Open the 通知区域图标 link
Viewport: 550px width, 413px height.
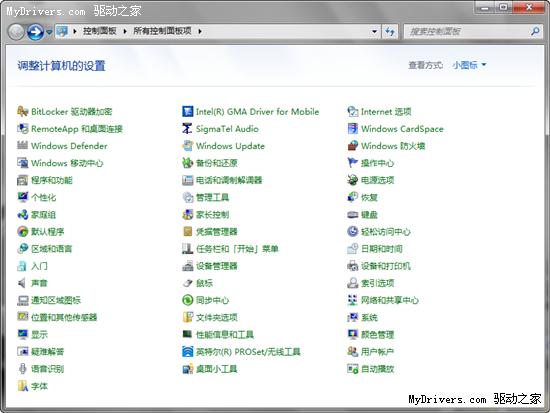[x=56, y=300]
